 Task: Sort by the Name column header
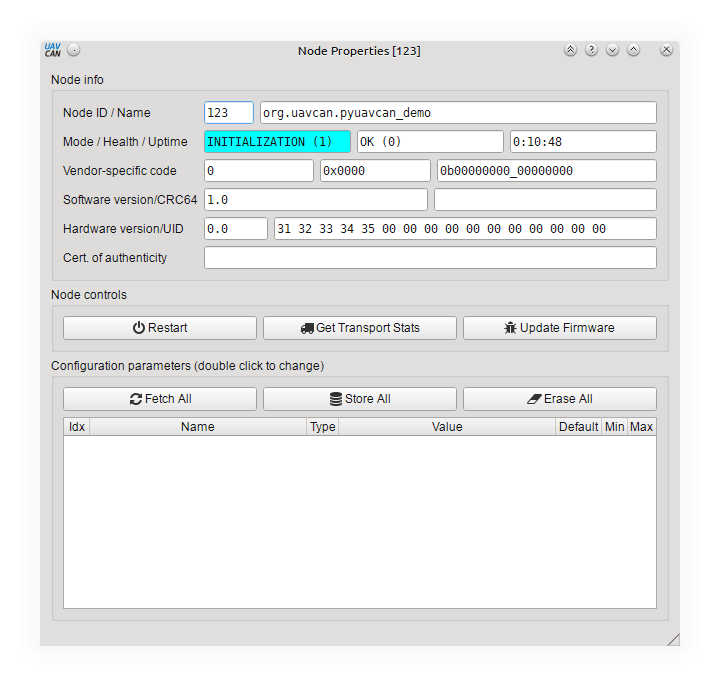[x=197, y=427]
